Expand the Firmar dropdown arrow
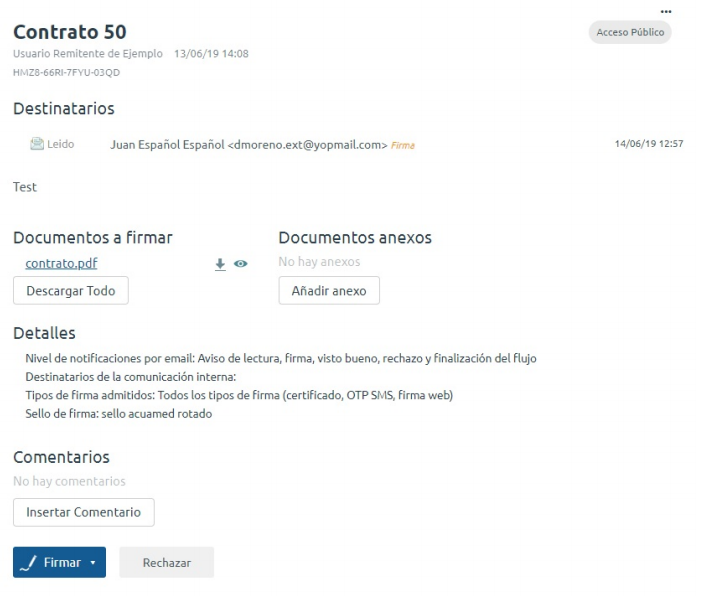The height and width of the screenshot is (596, 708). coord(93,563)
